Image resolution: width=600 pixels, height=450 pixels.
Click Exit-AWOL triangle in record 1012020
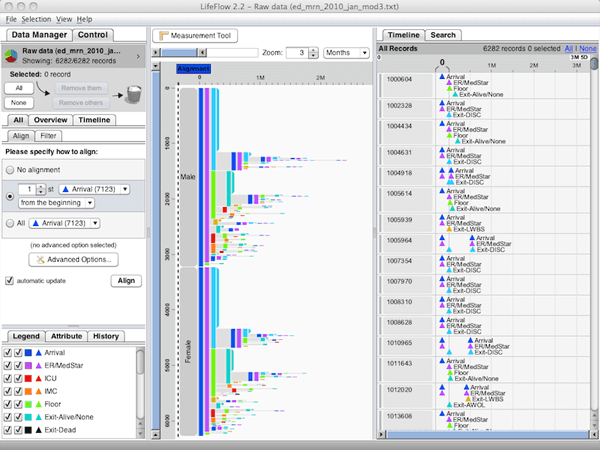pyautogui.click(x=449, y=405)
